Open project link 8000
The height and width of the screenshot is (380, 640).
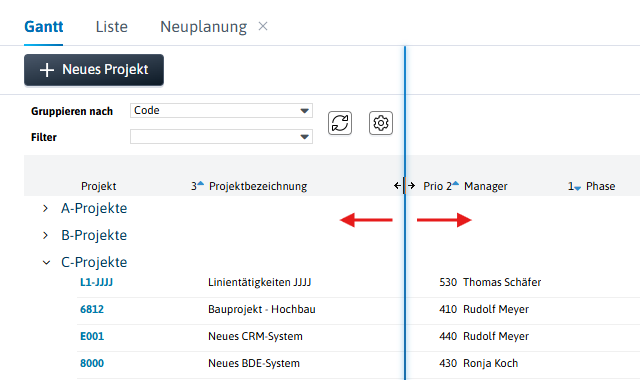pos(92,363)
